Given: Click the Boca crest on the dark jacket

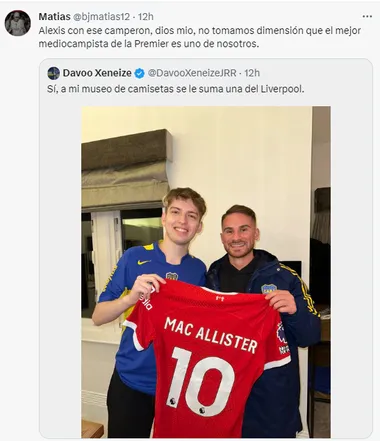Looking at the screenshot, I should (269, 289).
